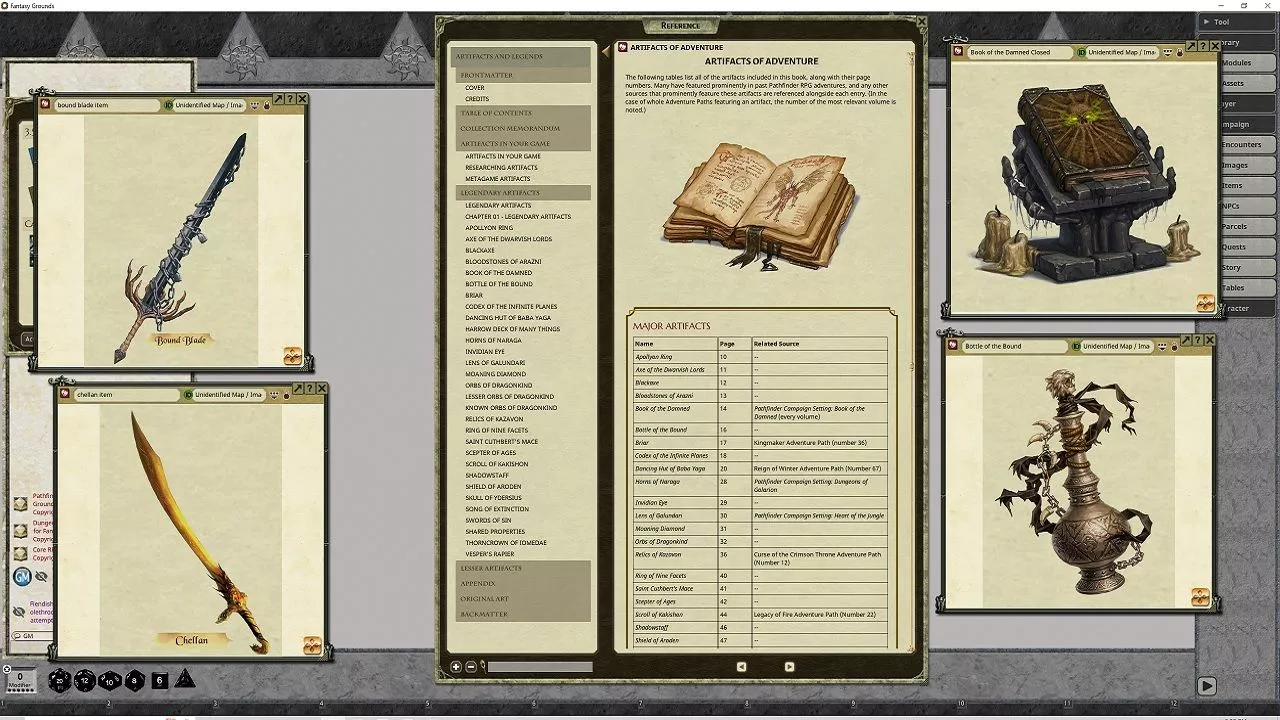Open the Encounters sidebar entry

(x=1248, y=145)
